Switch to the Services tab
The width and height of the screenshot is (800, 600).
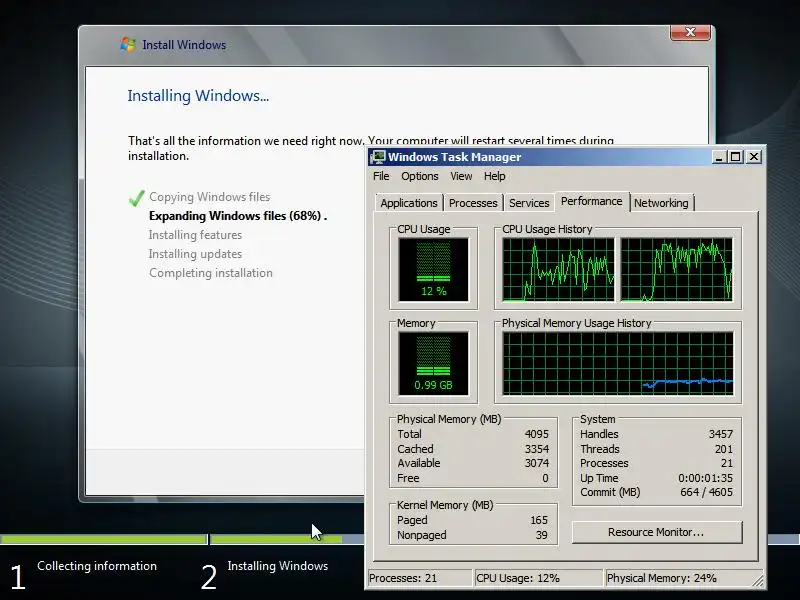click(x=529, y=203)
